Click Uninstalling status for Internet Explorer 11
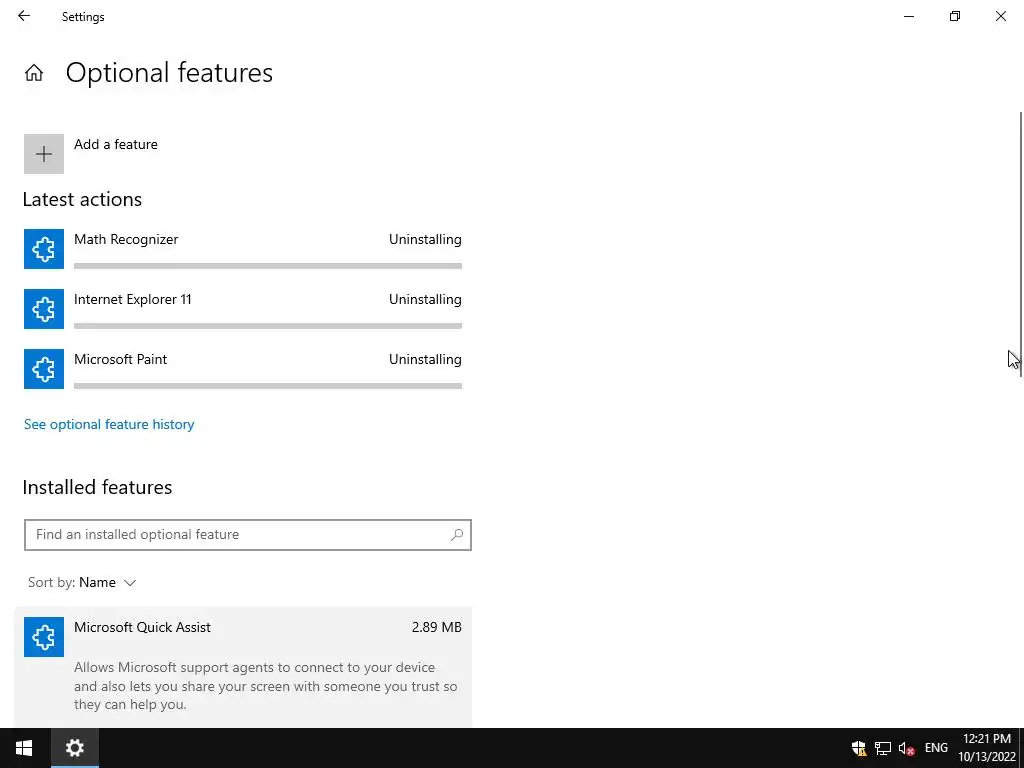 tap(425, 300)
